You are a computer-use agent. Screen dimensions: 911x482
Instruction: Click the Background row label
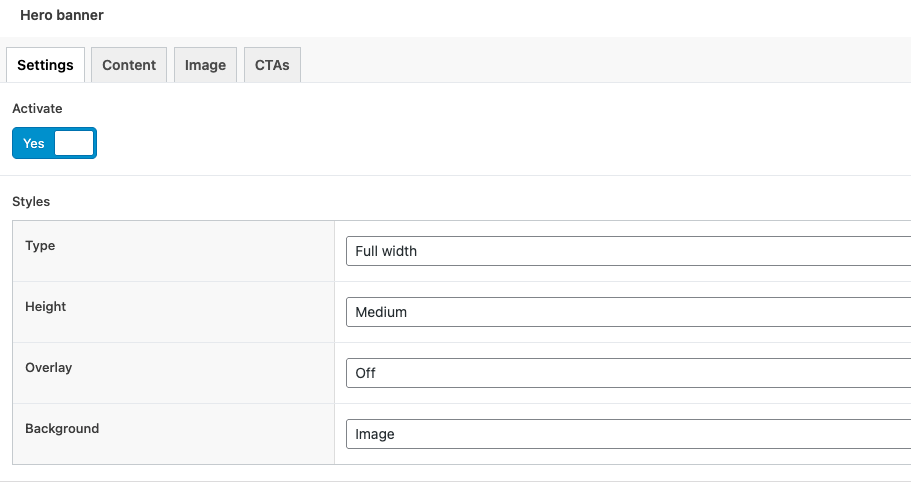[x=62, y=429]
